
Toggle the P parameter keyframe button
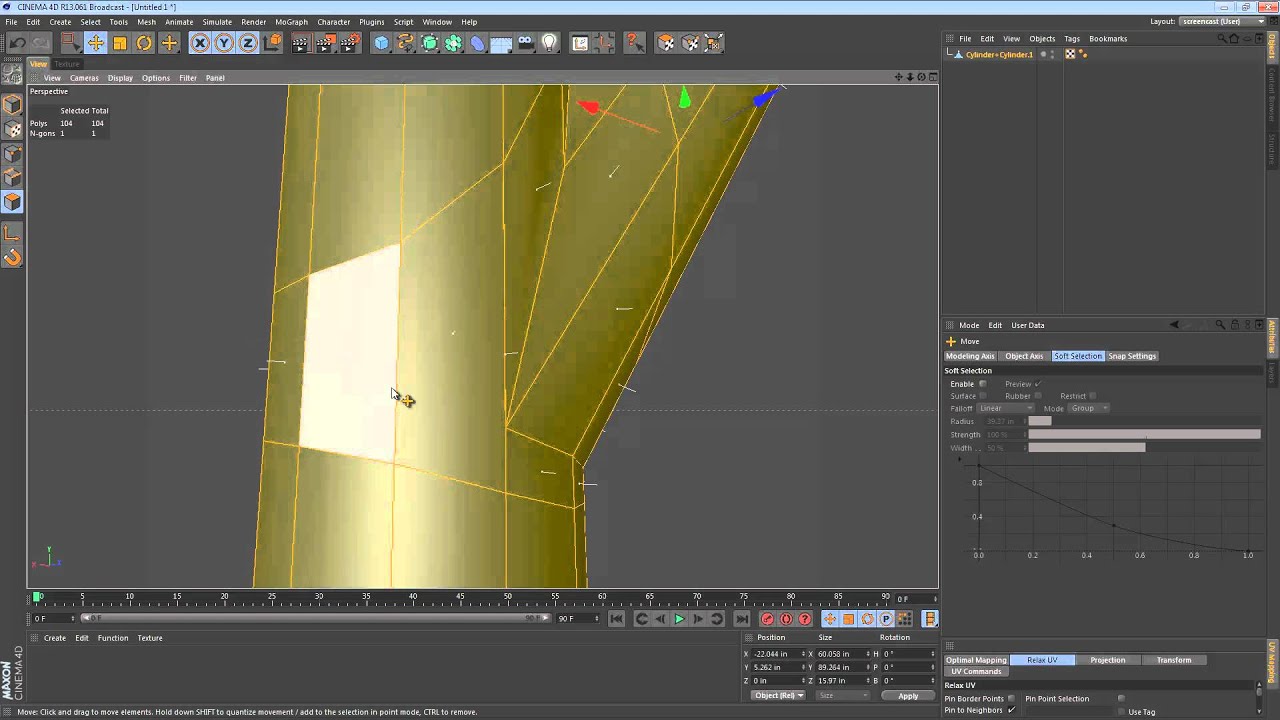[886, 619]
